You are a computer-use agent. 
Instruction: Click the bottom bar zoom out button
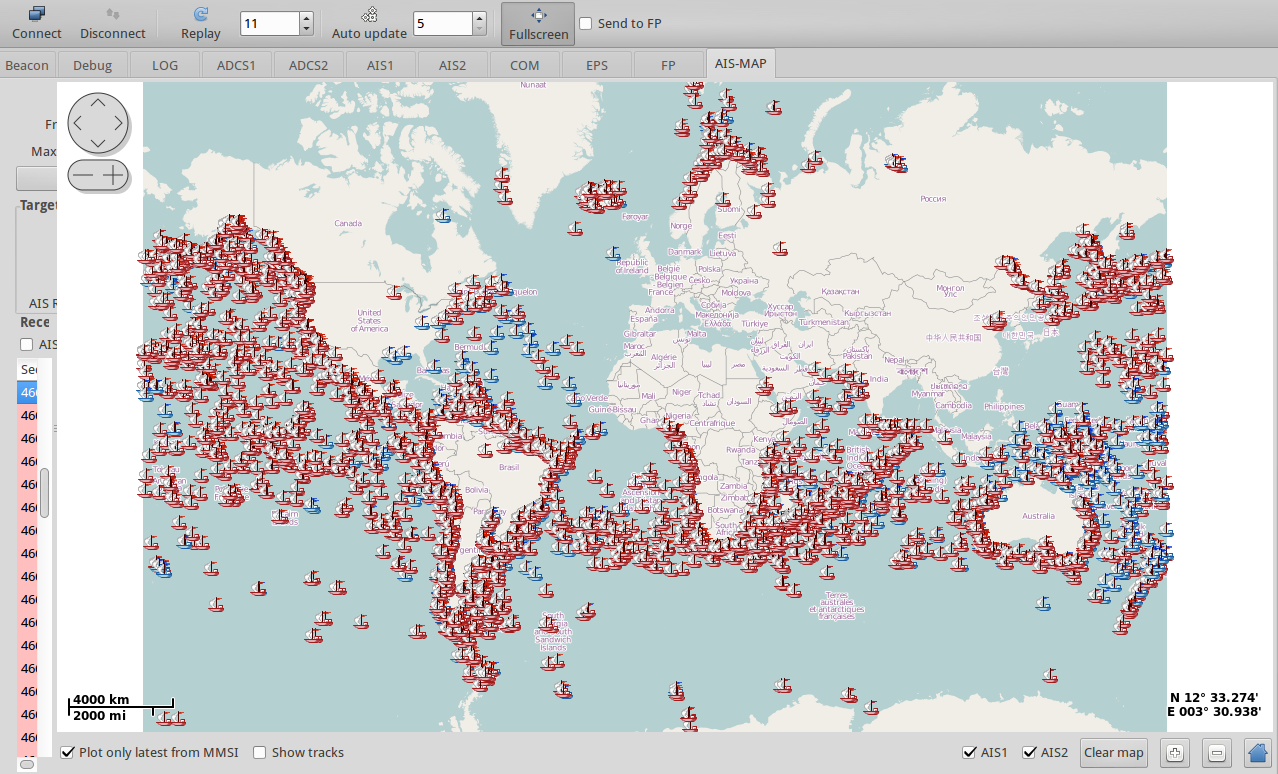1217,752
